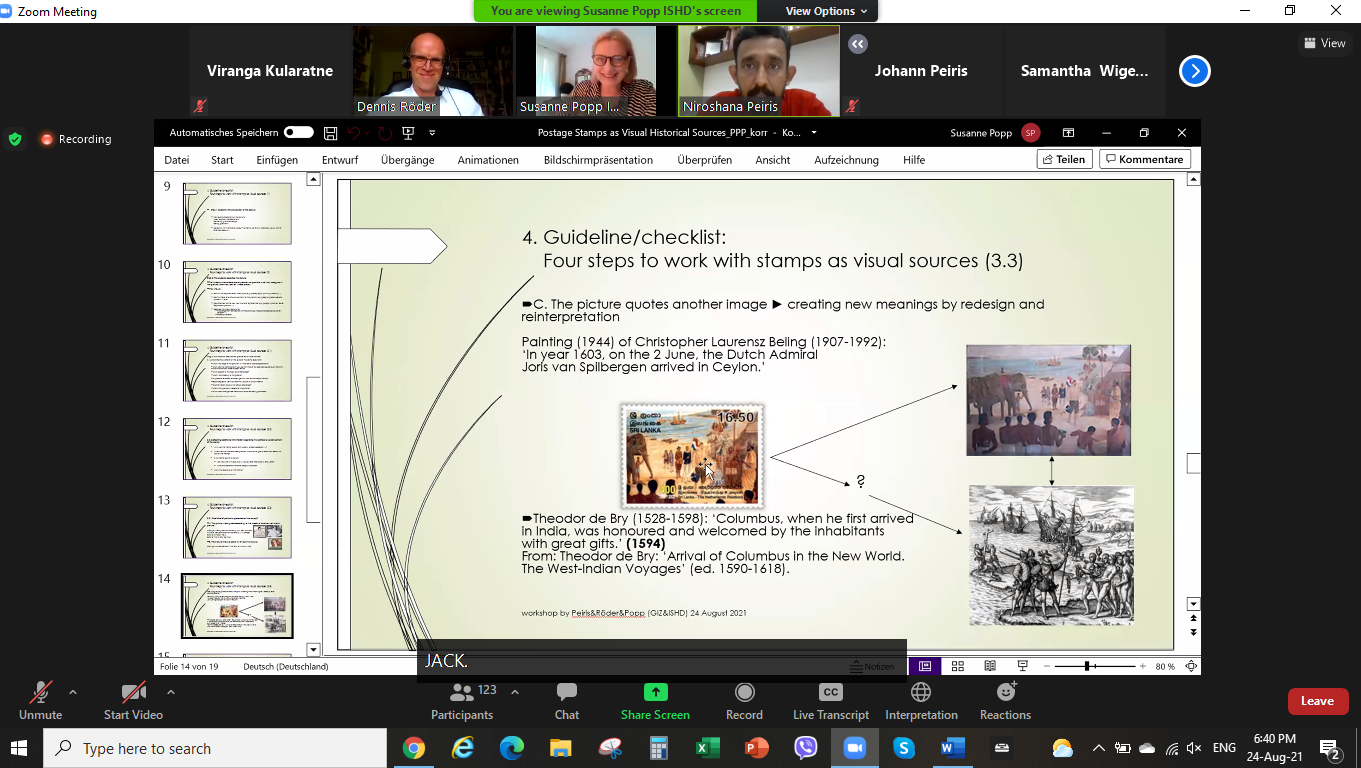Click the Record button in Zoom

tap(744, 700)
